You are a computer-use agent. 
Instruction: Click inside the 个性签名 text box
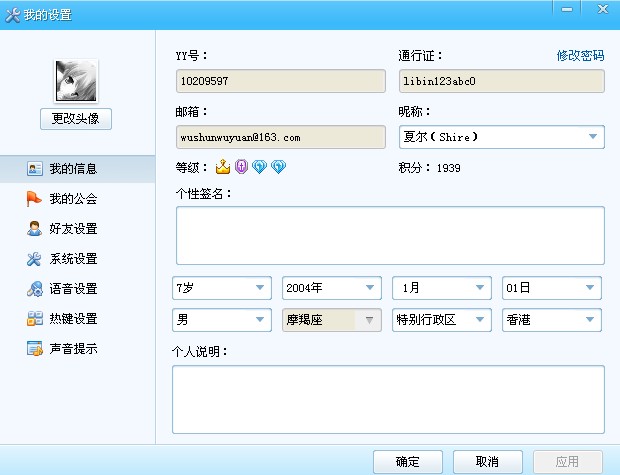click(390, 235)
